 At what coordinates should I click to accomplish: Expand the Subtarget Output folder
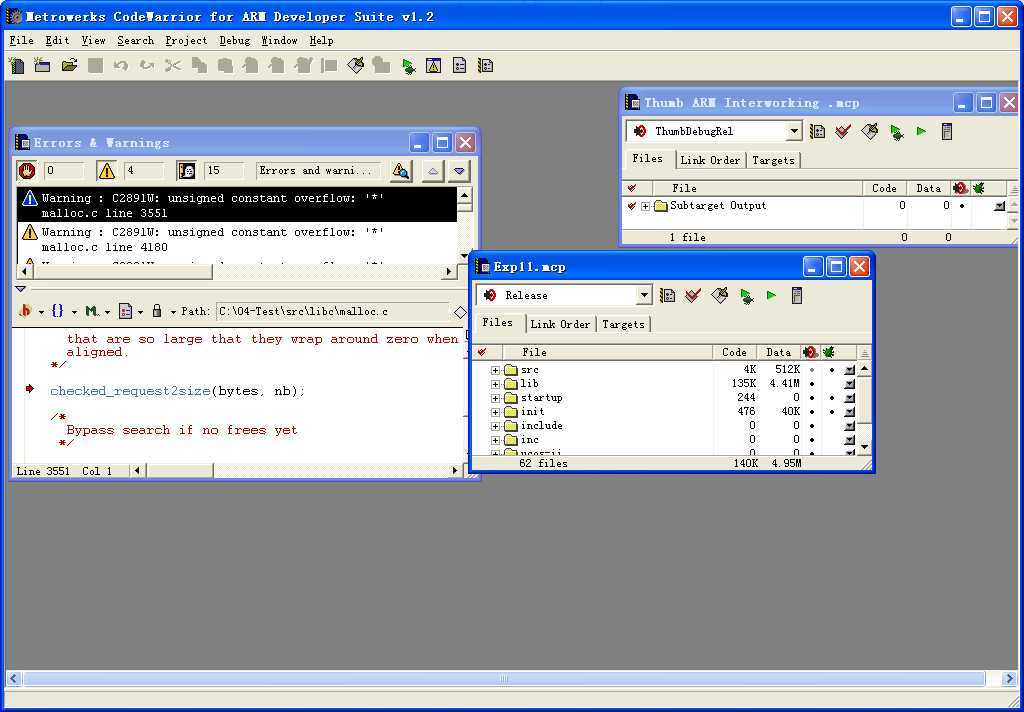pyautogui.click(x=645, y=206)
